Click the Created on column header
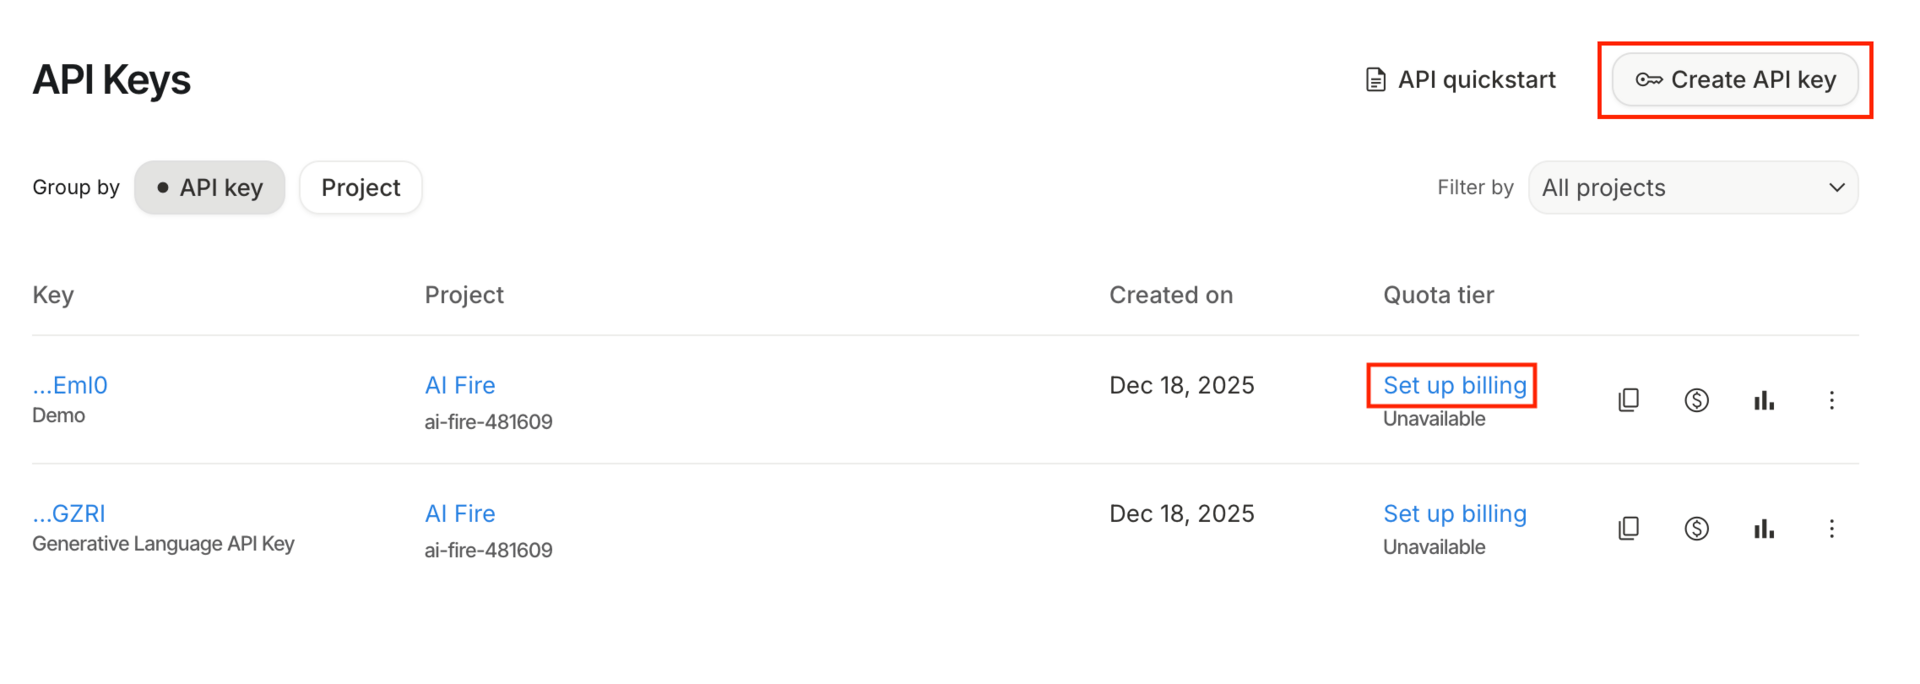Image resolution: width=1920 pixels, height=684 pixels. click(x=1171, y=295)
